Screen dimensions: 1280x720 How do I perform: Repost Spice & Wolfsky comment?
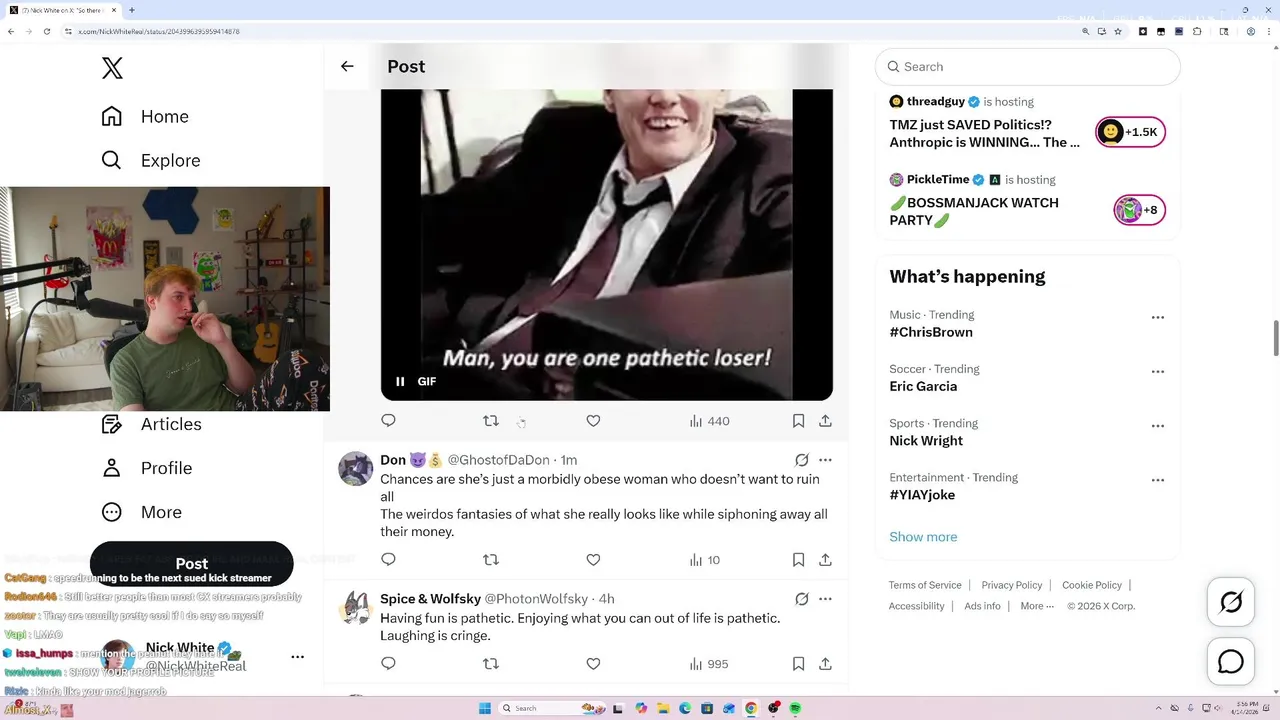click(491, 664)
